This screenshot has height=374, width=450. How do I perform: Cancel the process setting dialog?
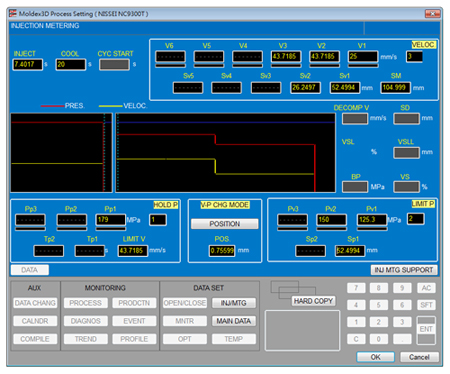(x=419, y=357)
